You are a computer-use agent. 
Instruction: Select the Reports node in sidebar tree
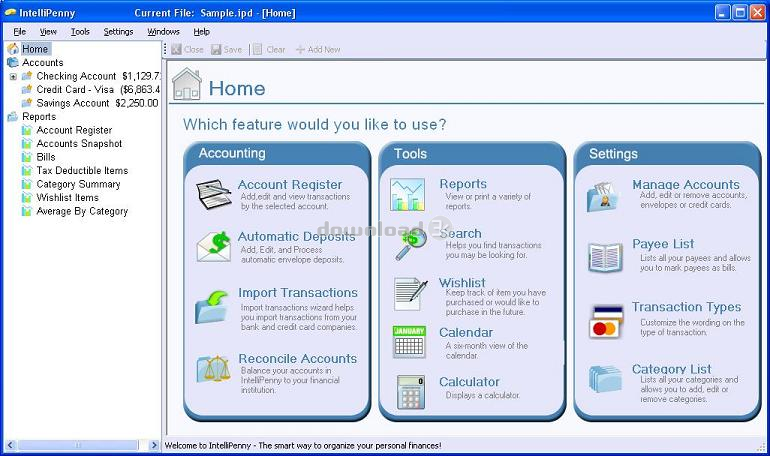coord(39,116)
